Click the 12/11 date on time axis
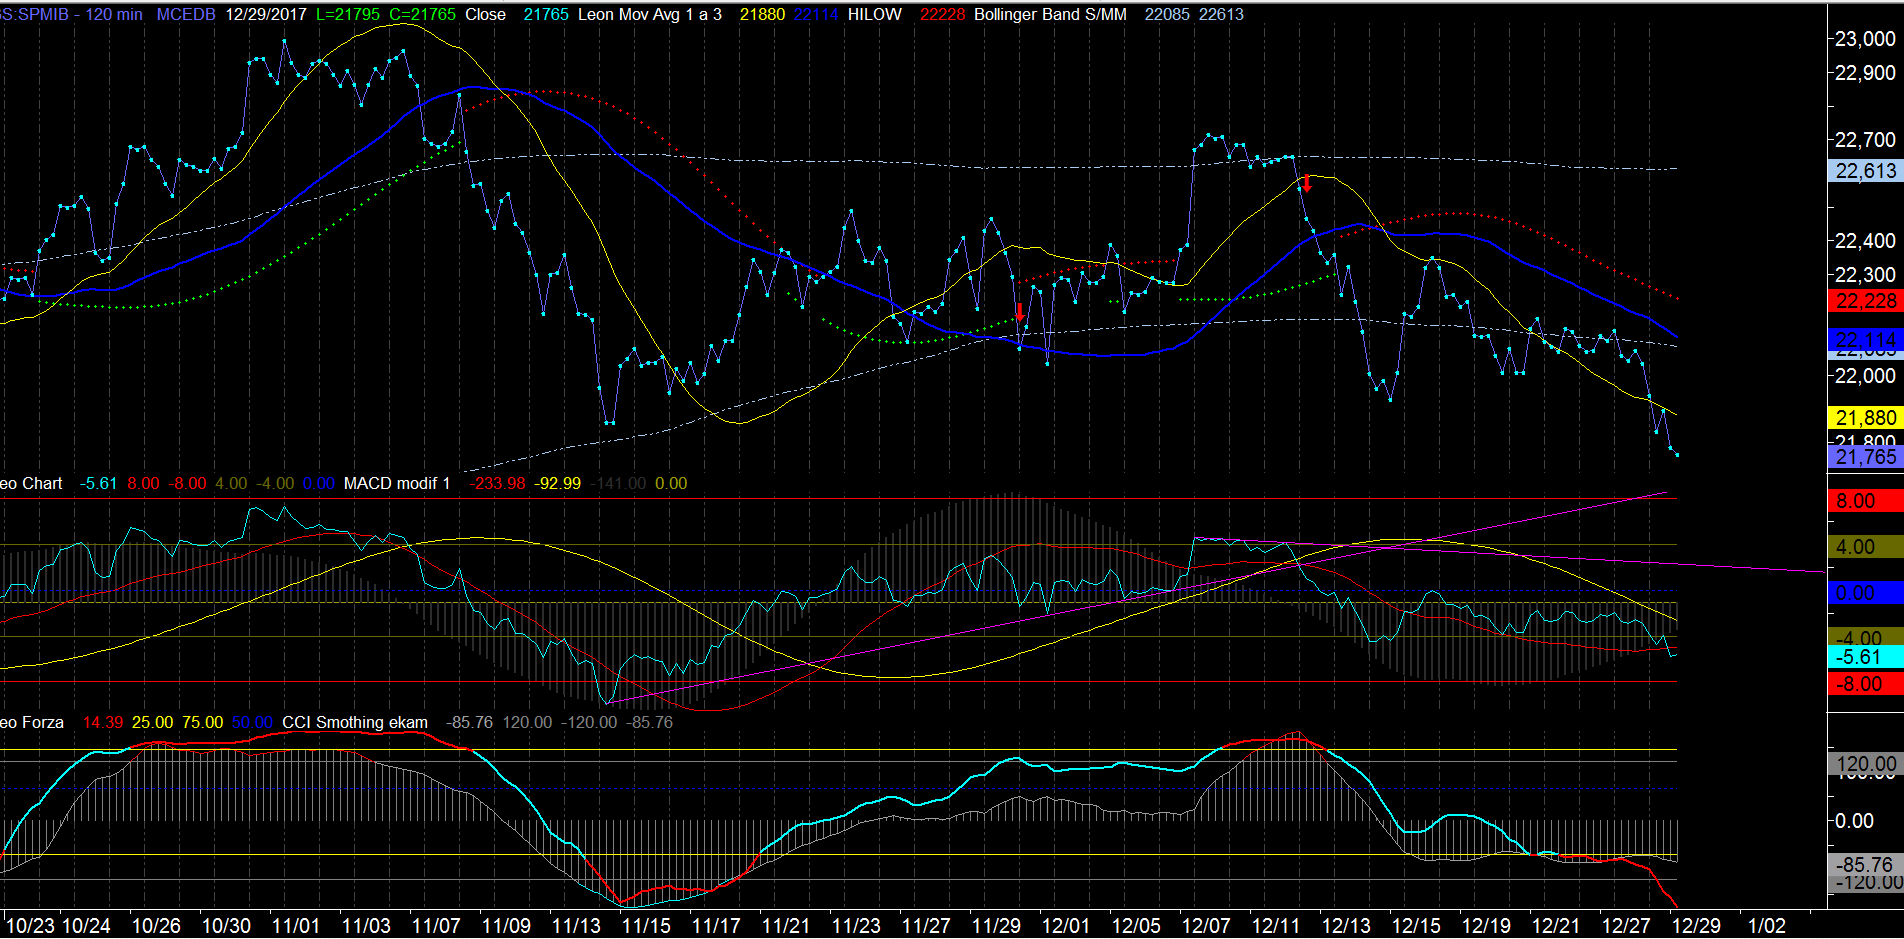 tap(1276, 926)
